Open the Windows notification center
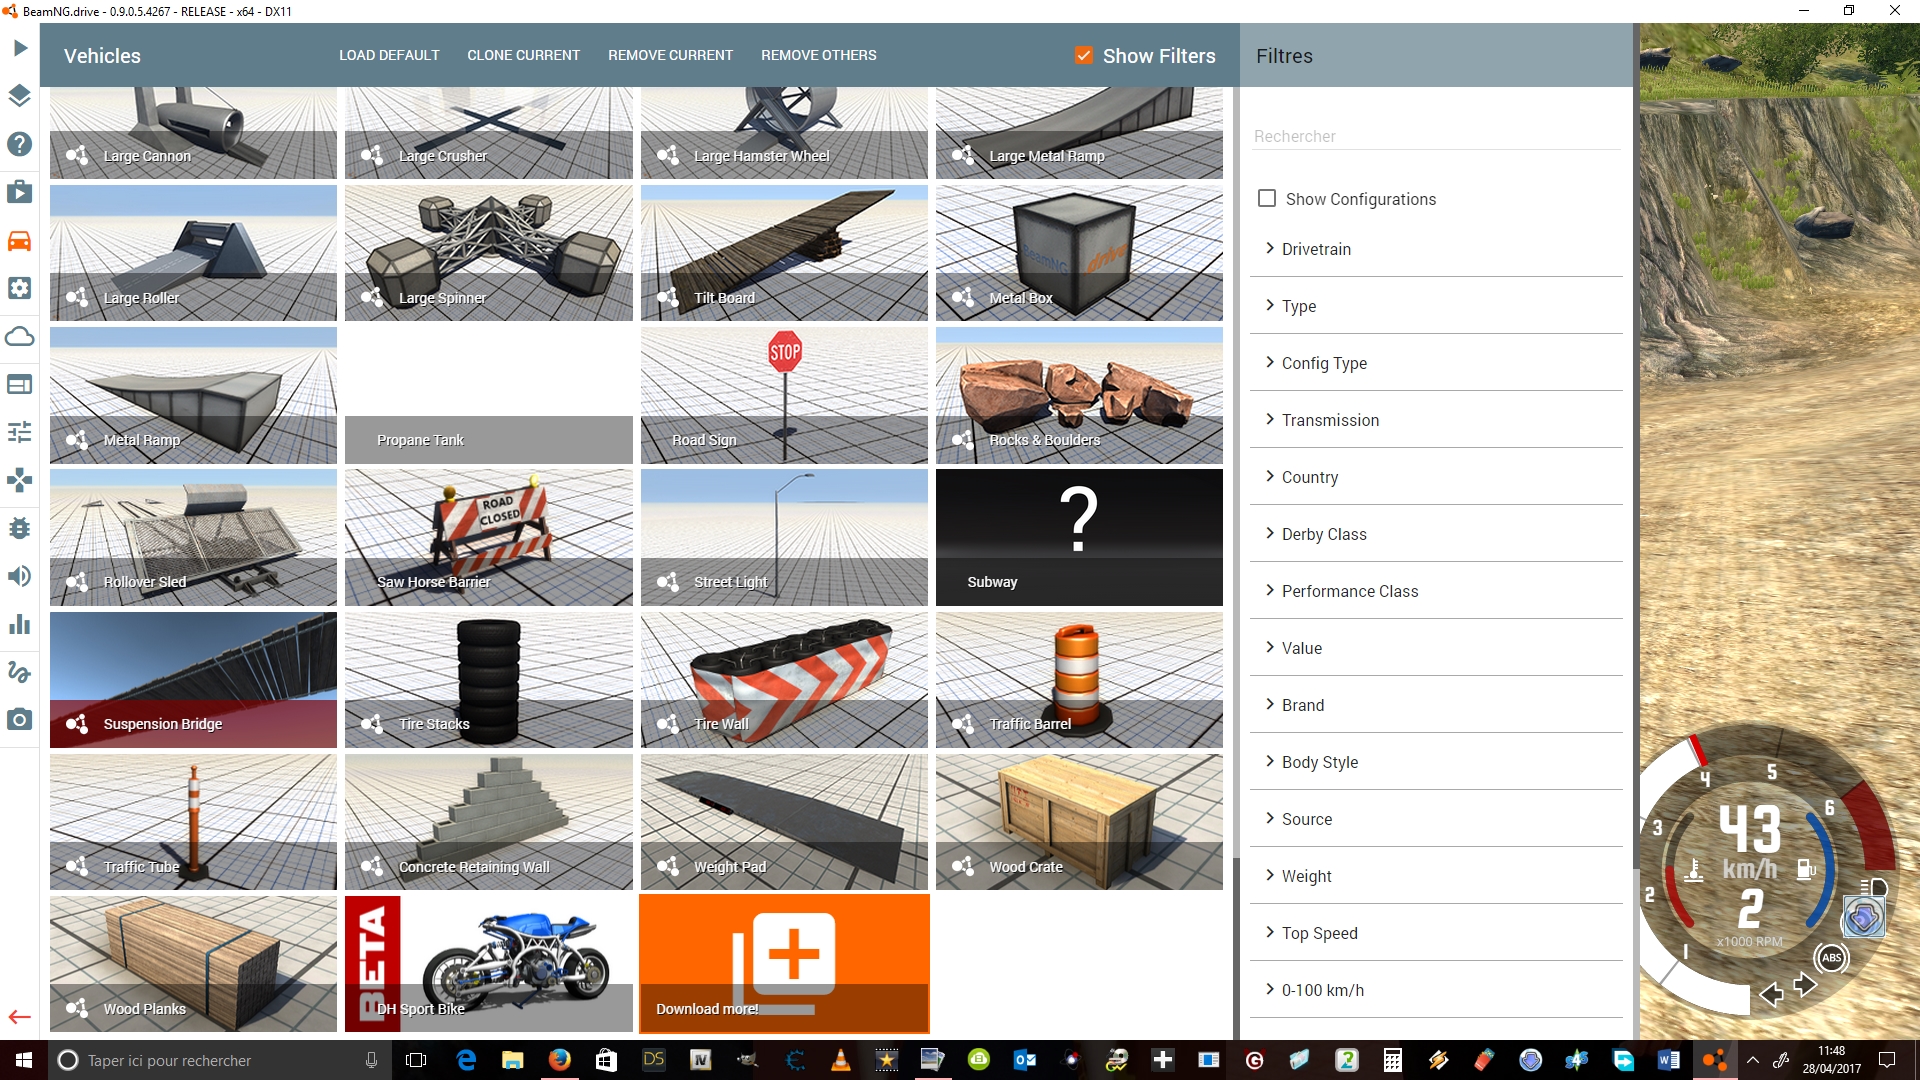The image size is (1920, 1080). [x=1887, y=1060]
